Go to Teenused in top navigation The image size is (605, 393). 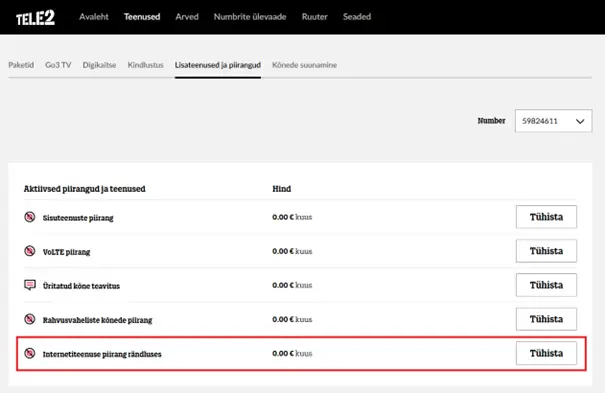142,17
